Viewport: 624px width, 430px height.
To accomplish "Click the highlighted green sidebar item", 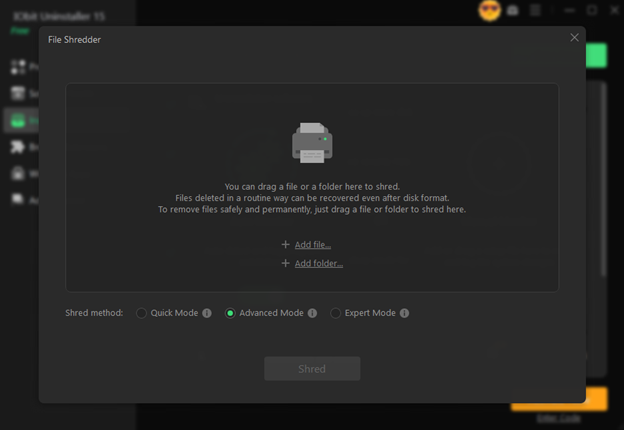I will coord(18,121).
